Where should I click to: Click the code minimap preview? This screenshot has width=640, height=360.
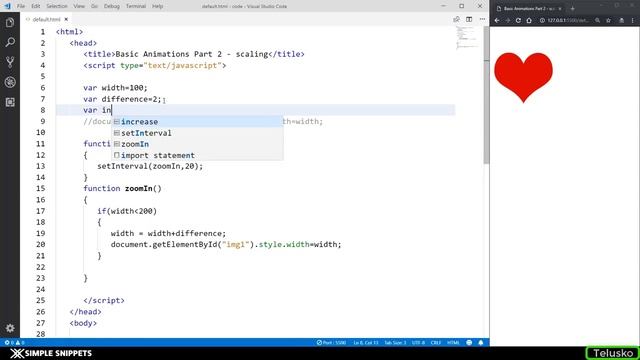[x=466, y=38]
